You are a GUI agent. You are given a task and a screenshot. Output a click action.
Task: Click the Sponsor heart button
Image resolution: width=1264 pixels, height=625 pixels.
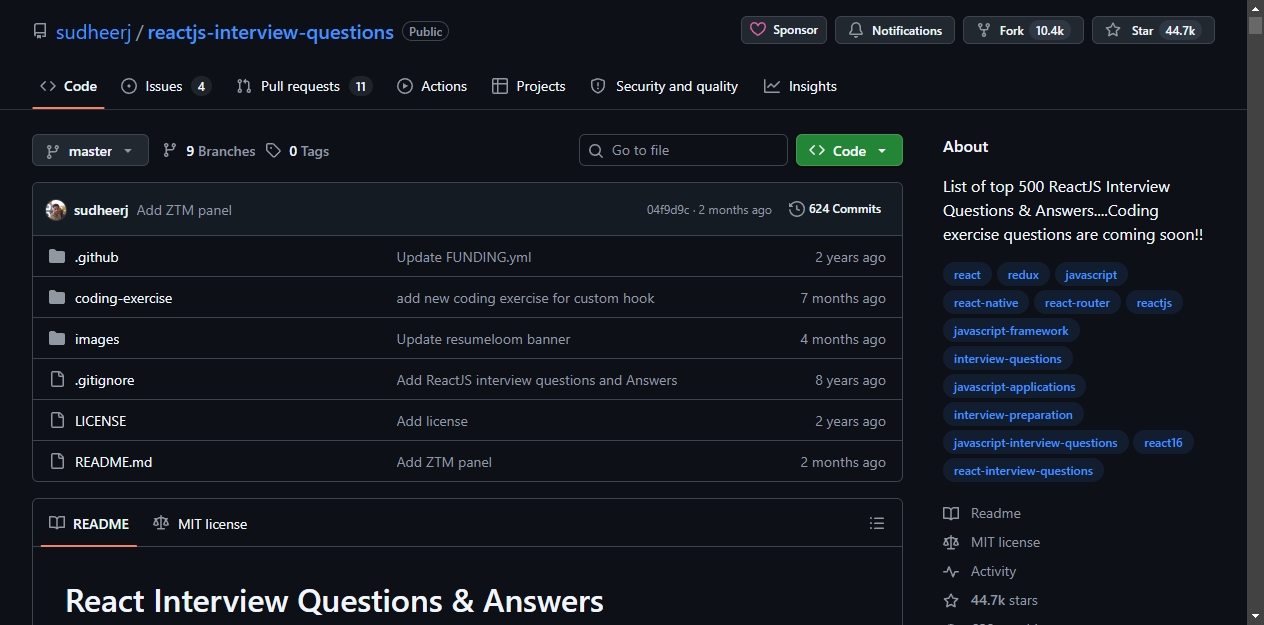(x=784, y=30)
